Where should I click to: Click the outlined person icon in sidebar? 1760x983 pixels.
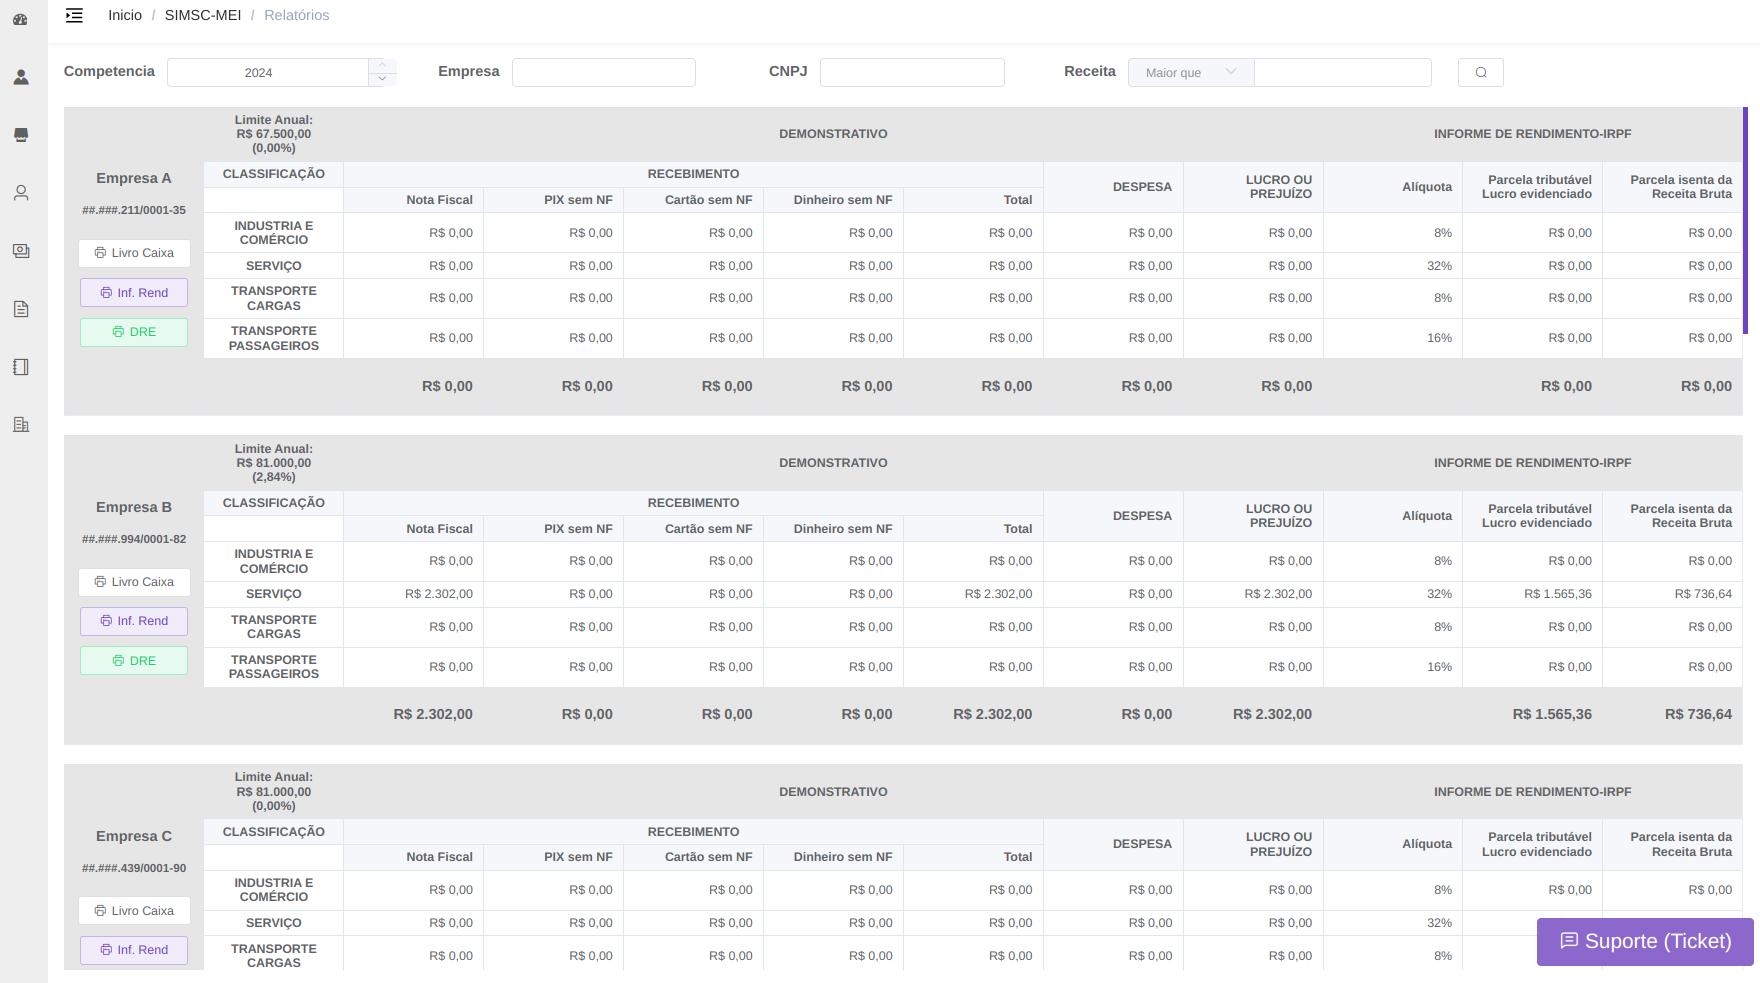tap(21, 193)
